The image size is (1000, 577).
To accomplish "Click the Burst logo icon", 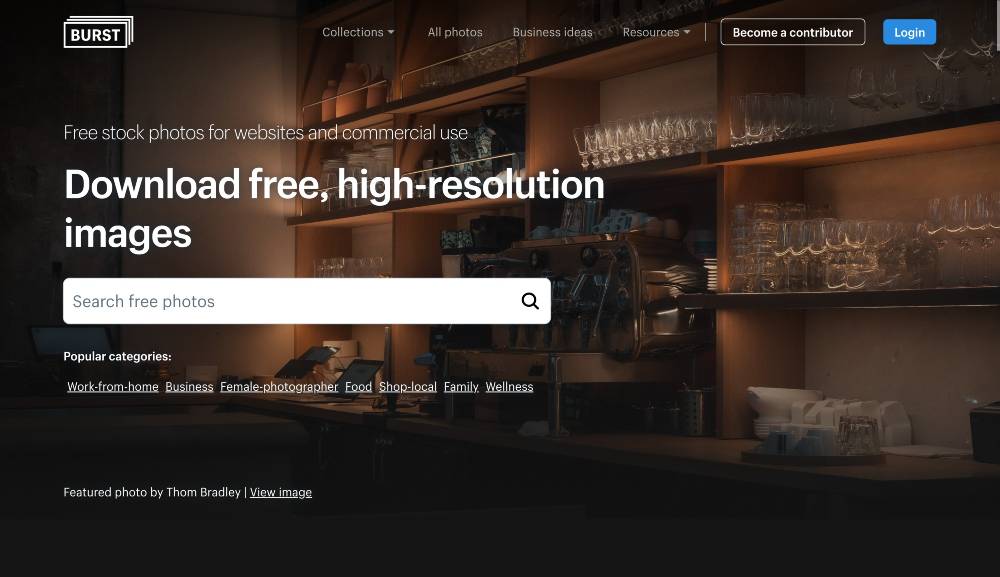I will (x=98, y=32).
